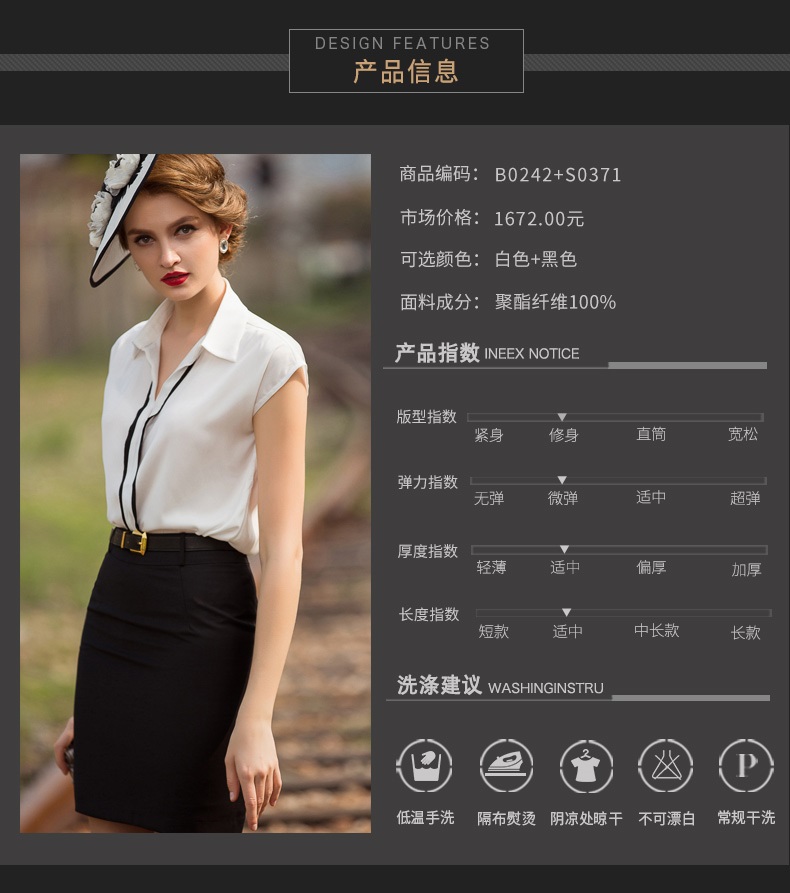This screenshot has height=893, width=790.
Task: Click the 直筒 fit label
Action: (651, 435)
